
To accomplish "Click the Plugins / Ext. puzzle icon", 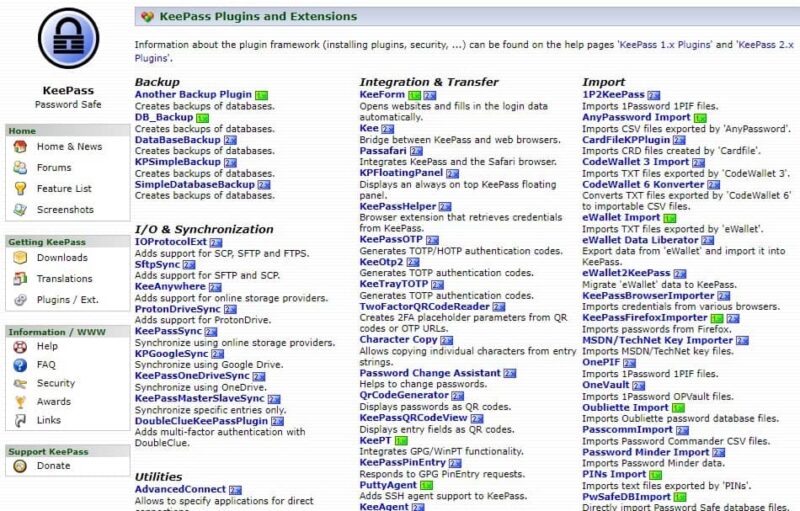I will 20,300.
